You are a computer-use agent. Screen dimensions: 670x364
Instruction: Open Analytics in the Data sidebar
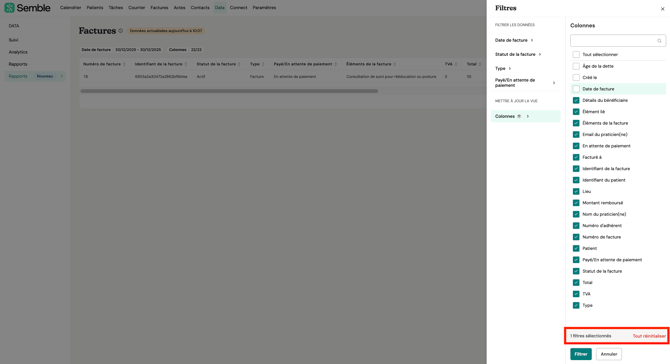18,52
